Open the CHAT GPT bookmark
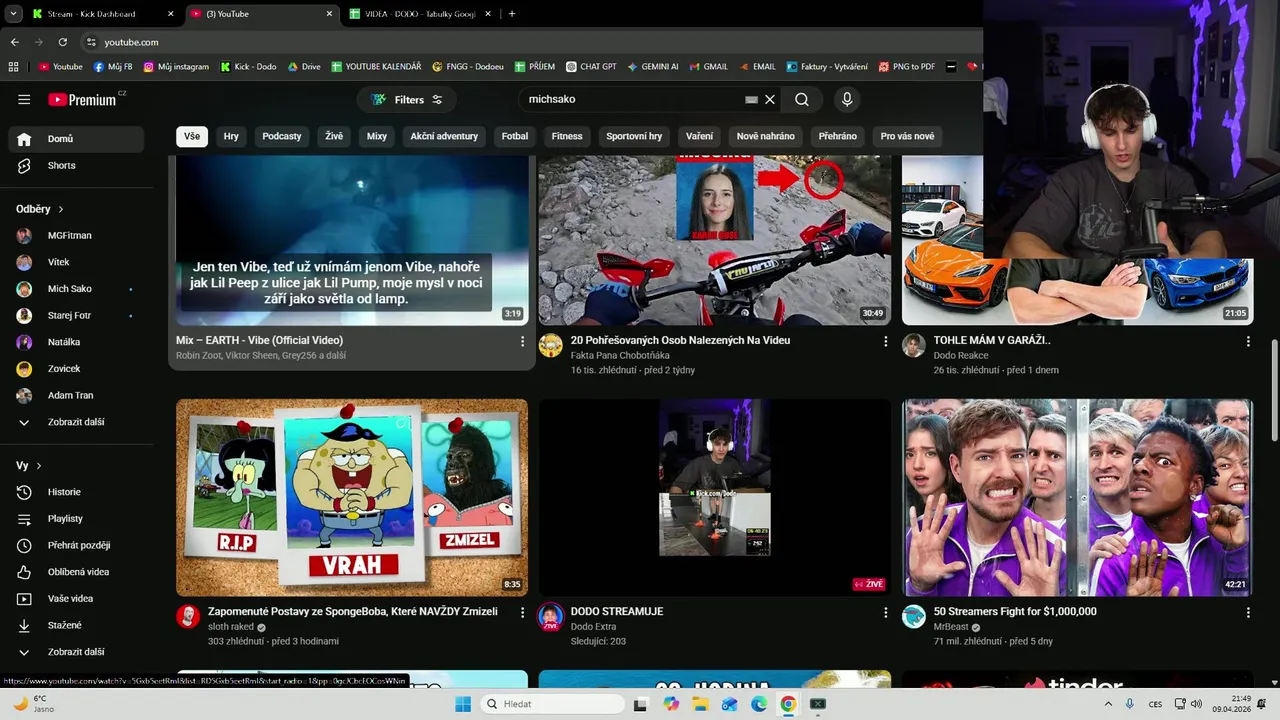1280x720 pixels. 591,67
